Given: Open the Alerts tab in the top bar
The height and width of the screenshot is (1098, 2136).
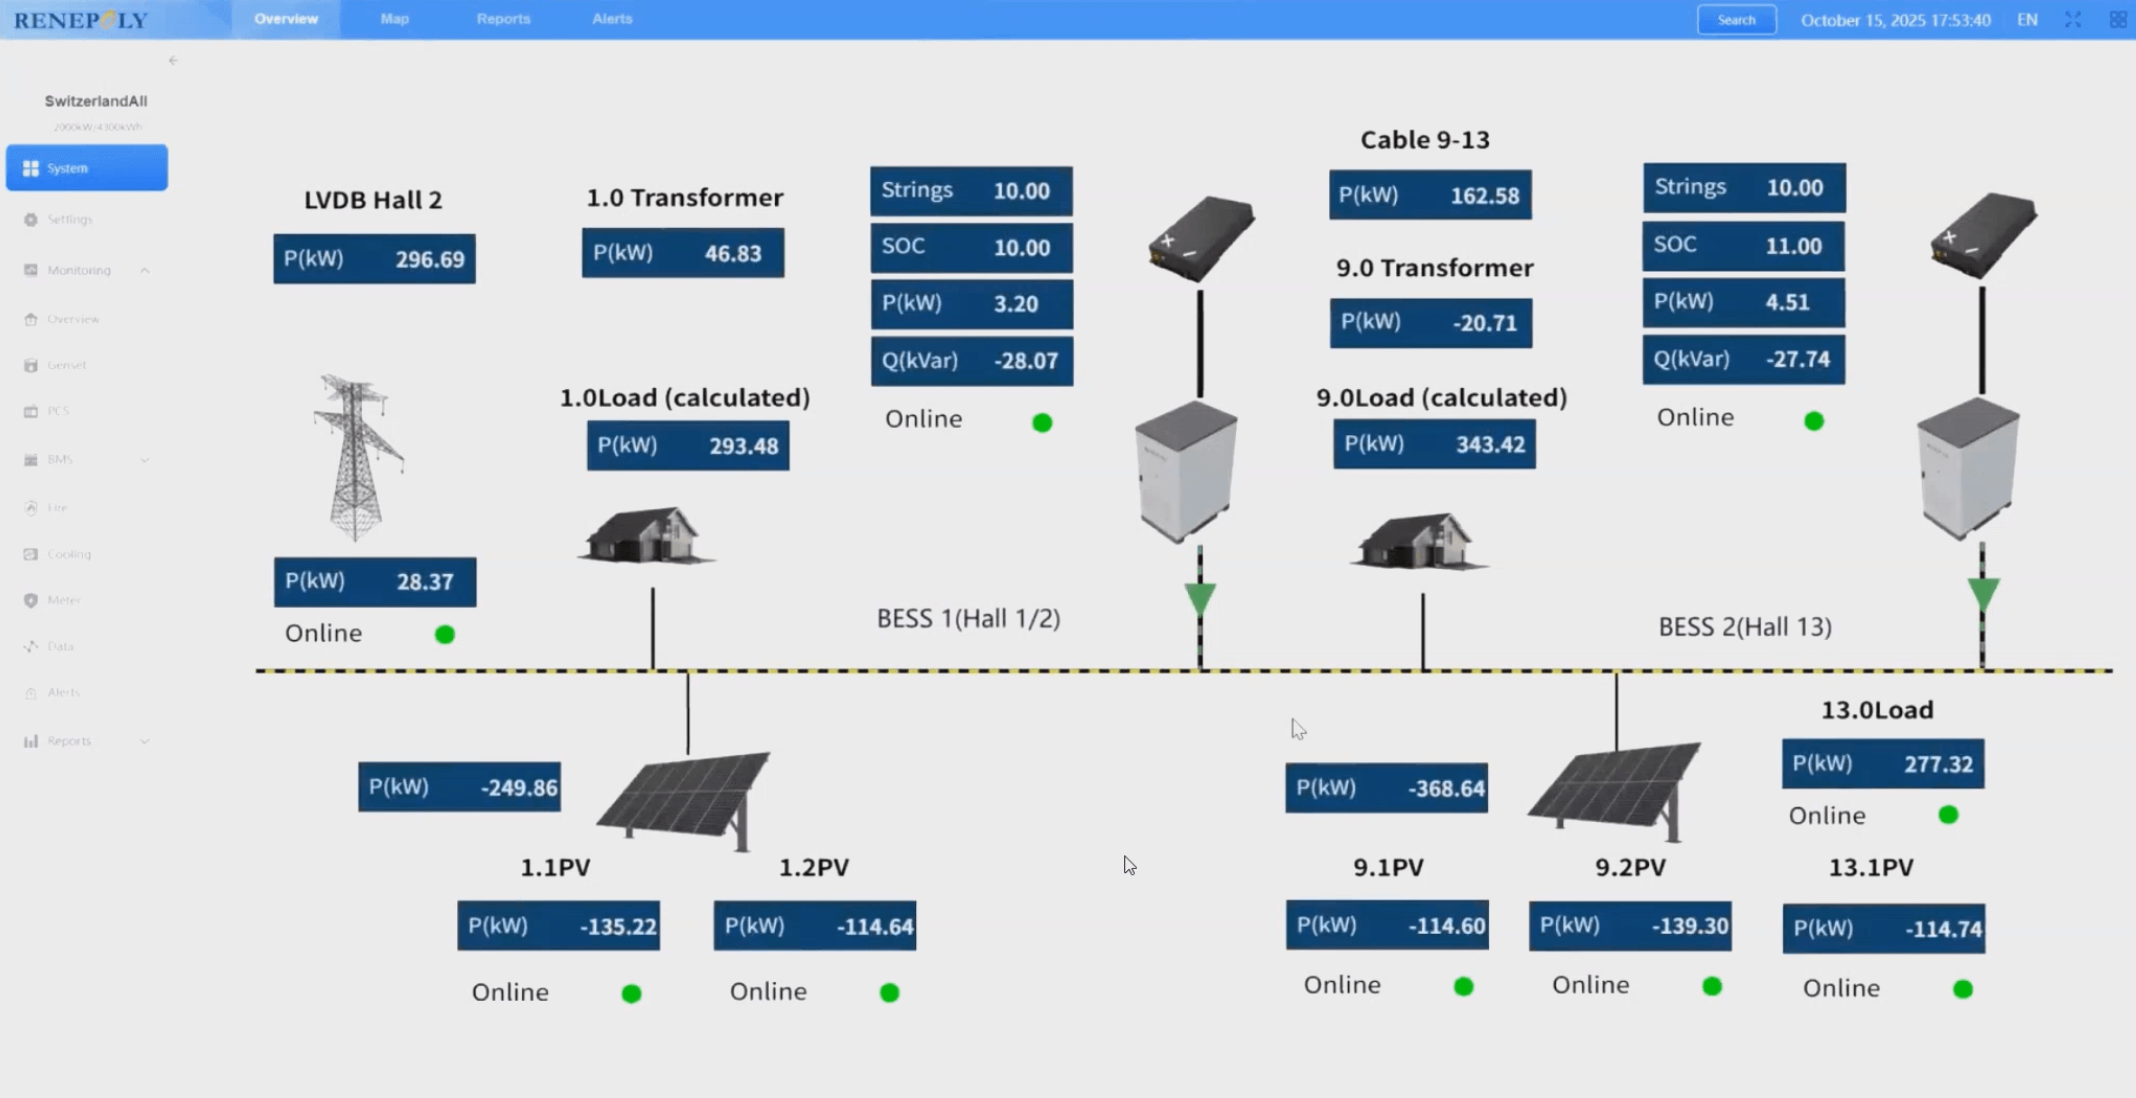Looking at the screenshot, I should point(611,18).
